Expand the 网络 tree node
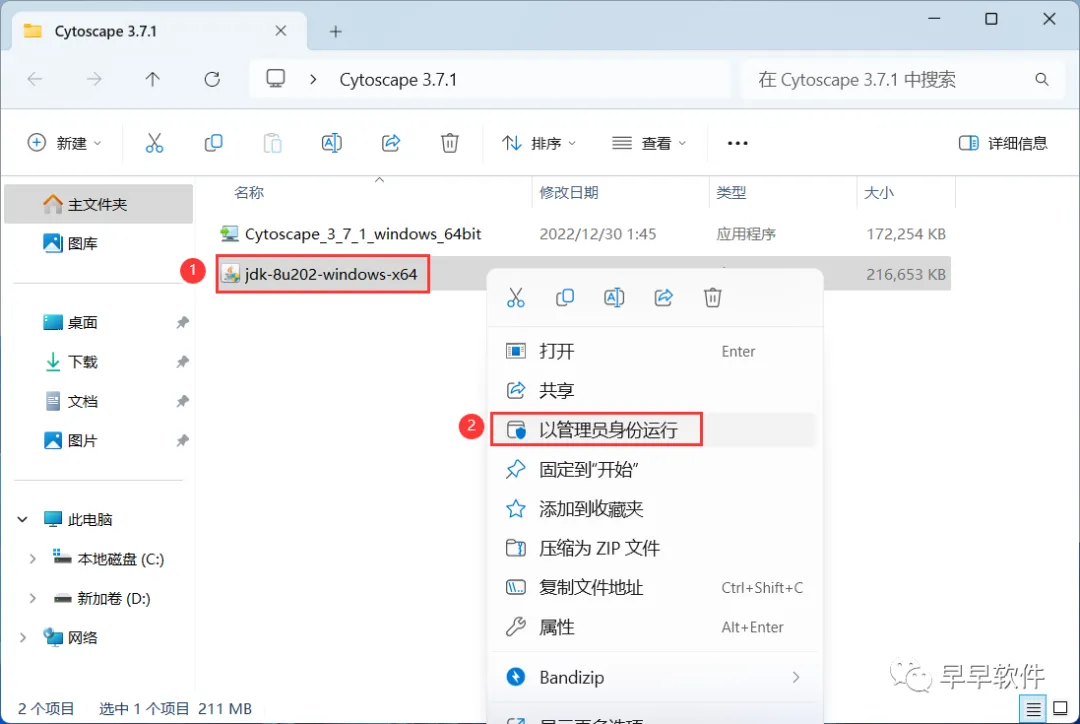 (23, 638)
